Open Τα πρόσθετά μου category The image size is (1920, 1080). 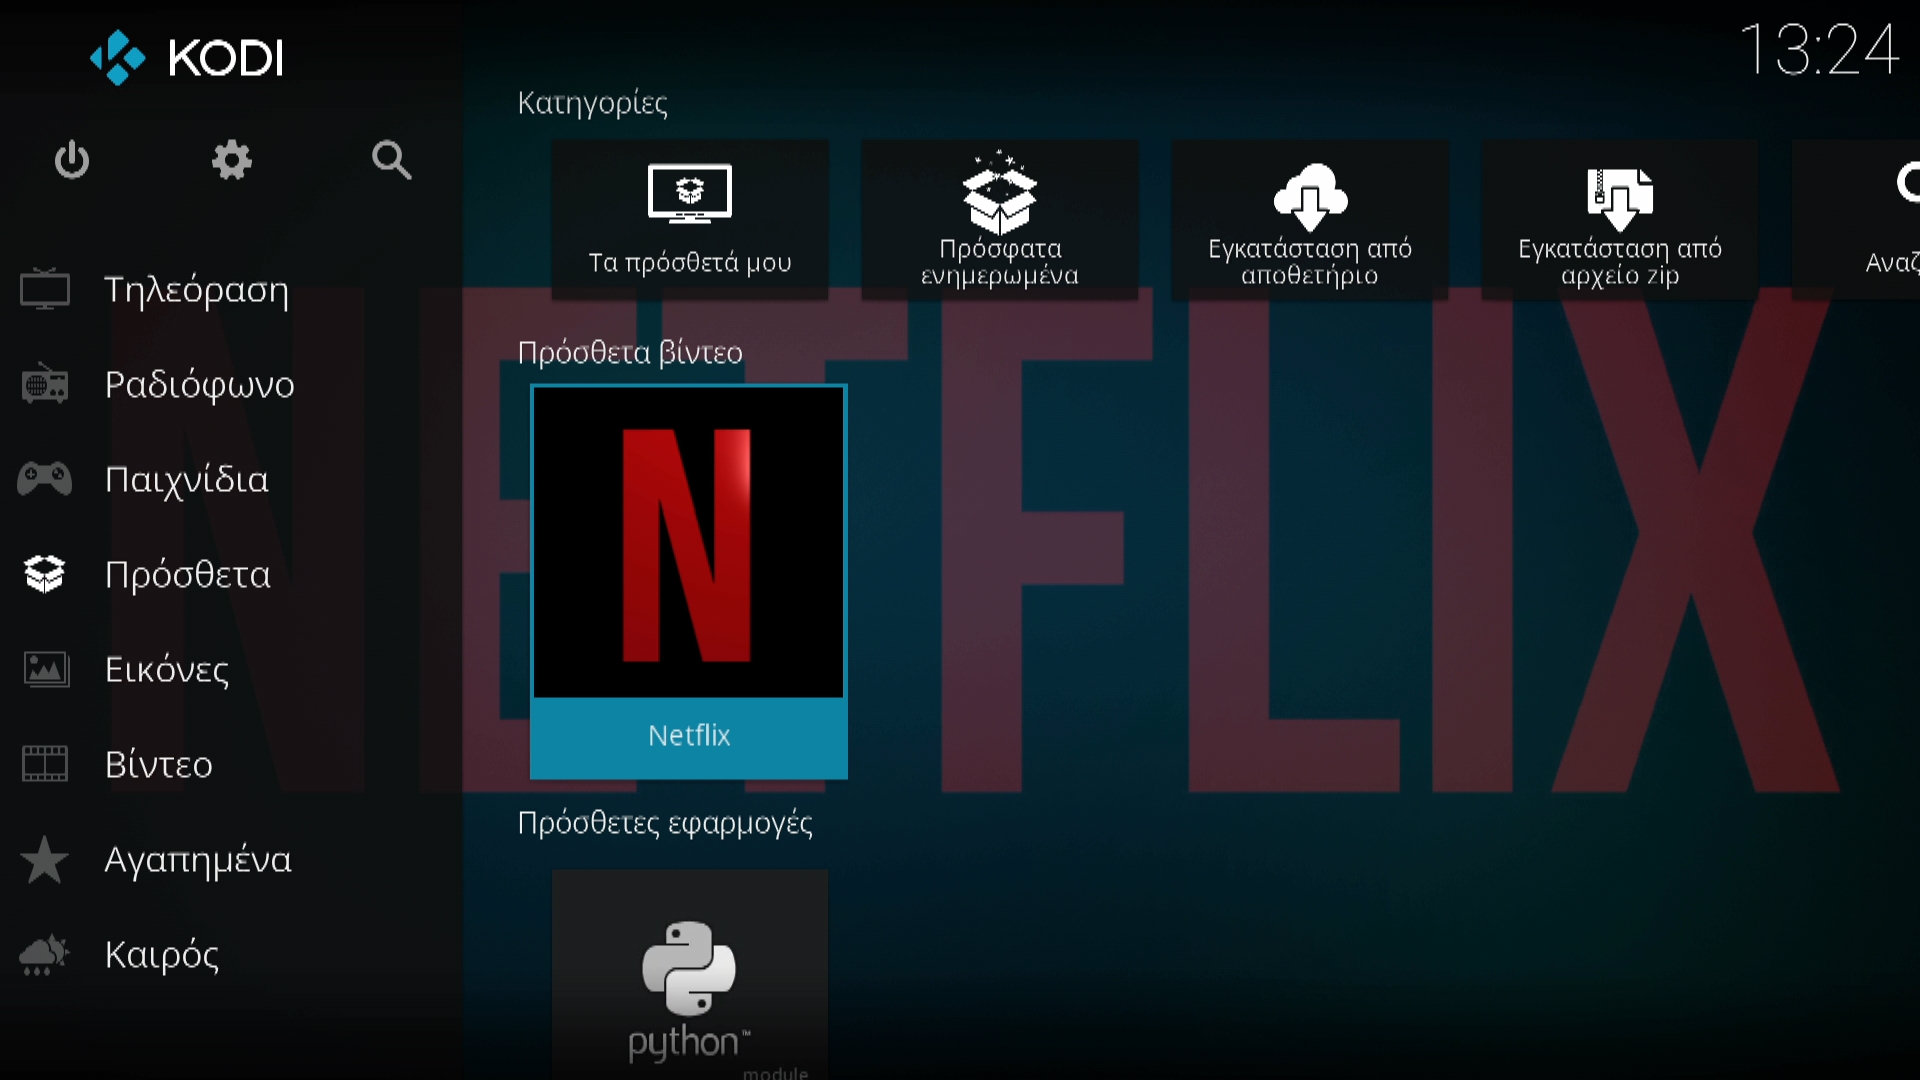point(690,220)
